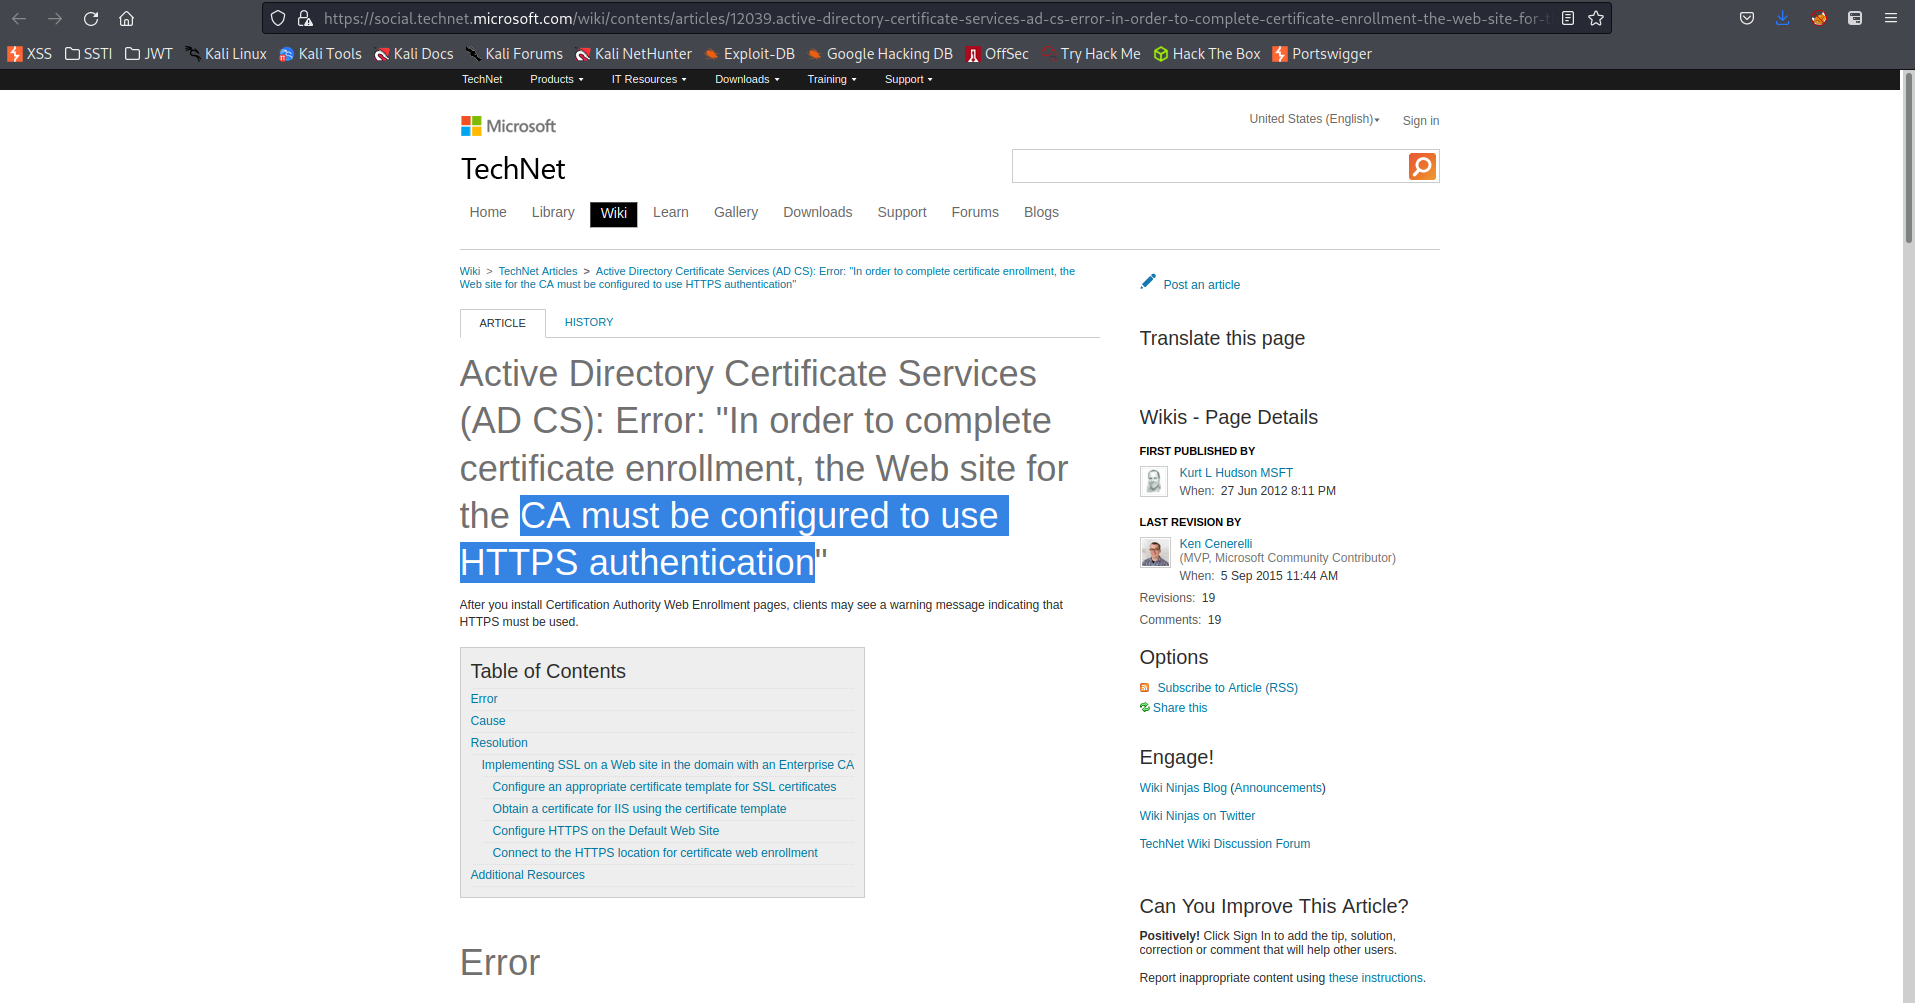The image size is (1915, 1003).
Task: Open TechNet Wiki Discussion Forum link
Action: [x=1225, y=844]
